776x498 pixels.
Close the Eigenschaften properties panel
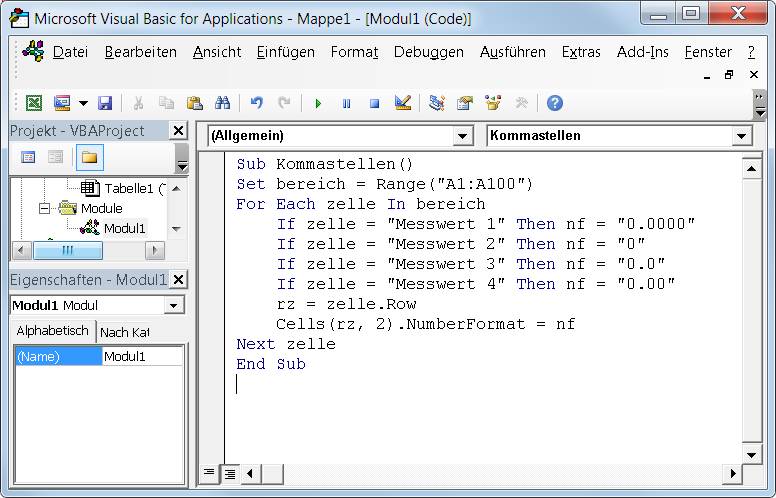tap(178, 280)
